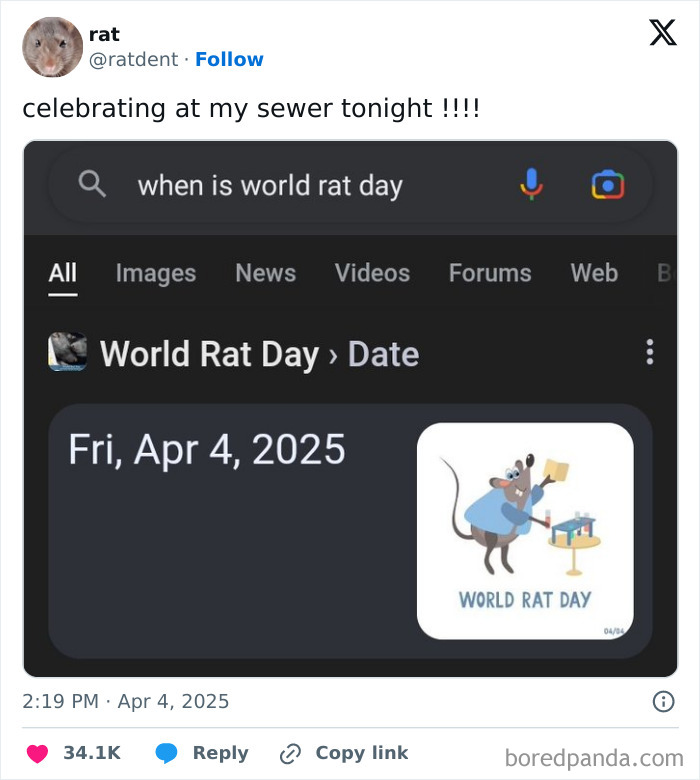Switch to the News tab

point(266,273)
